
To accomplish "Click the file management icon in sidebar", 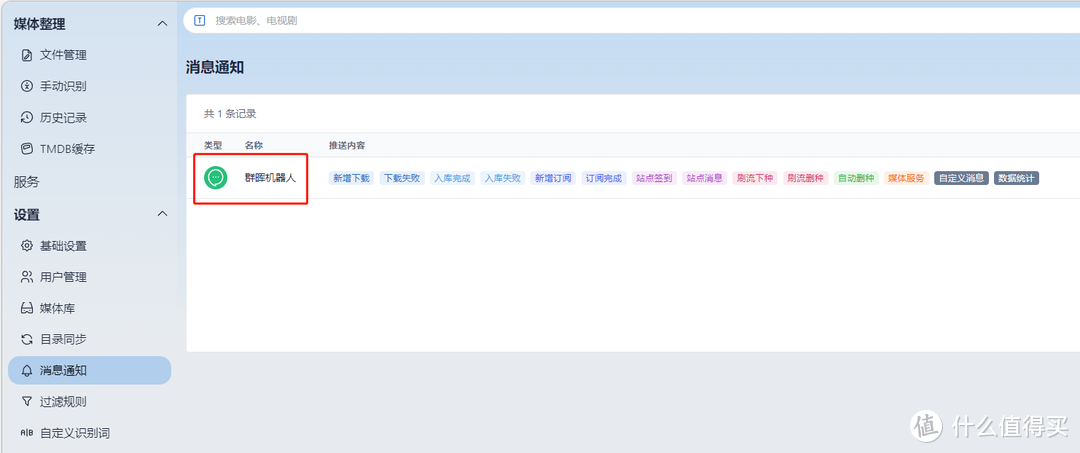I will [27, 55].
